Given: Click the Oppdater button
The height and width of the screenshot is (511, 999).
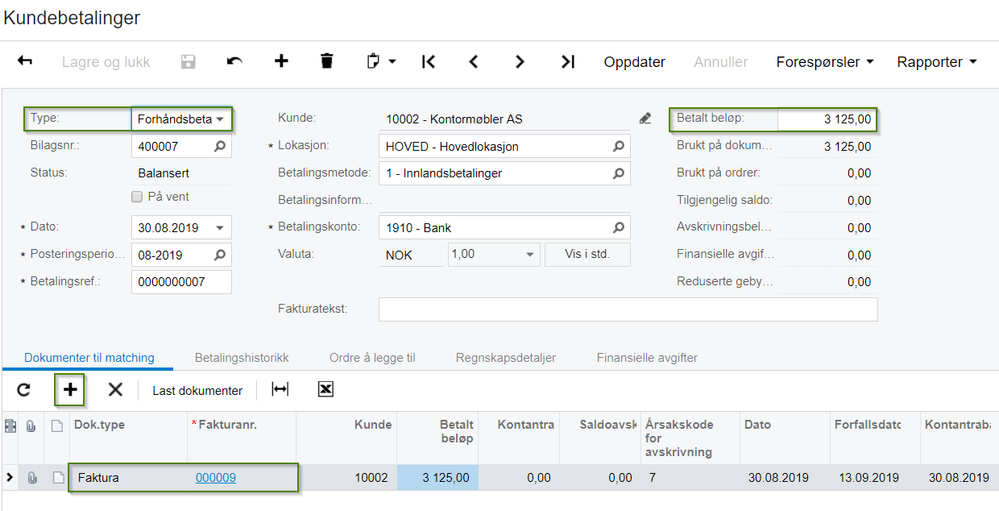Looking at the screenshot, I should 635,62.
